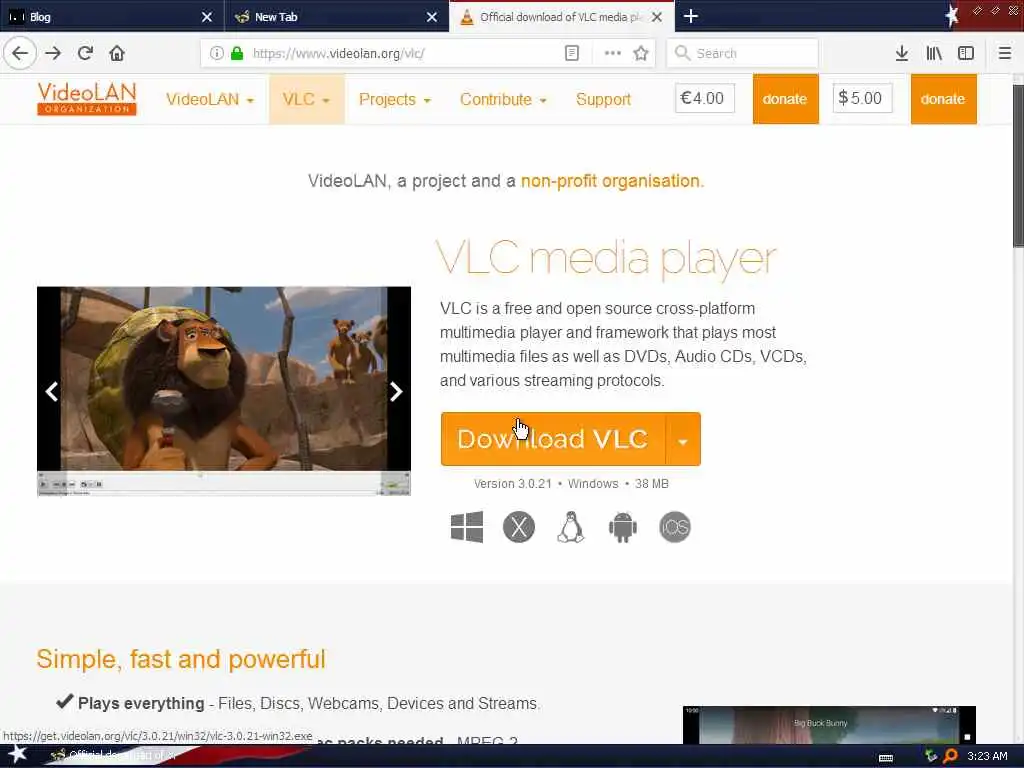Click the keyboard icon in system tray

[x=886, y=758]
